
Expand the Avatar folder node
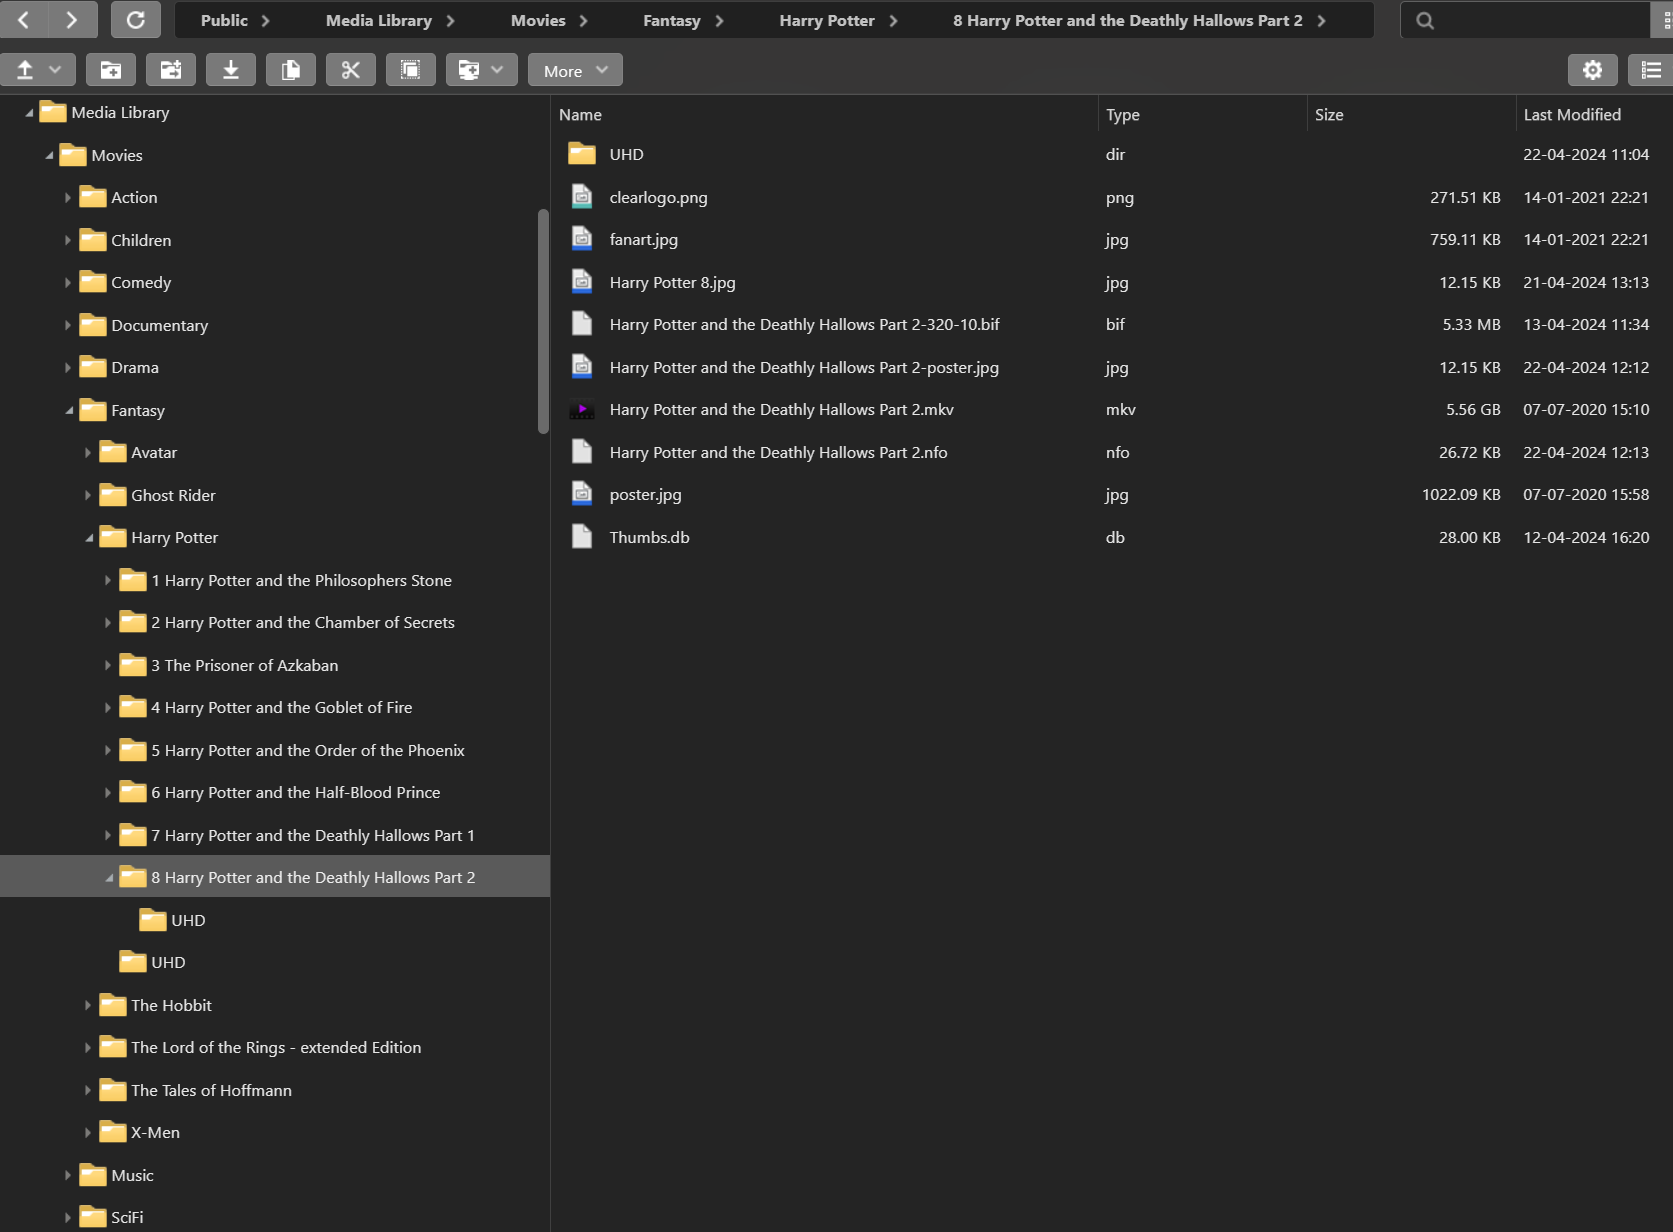point(88,453)
